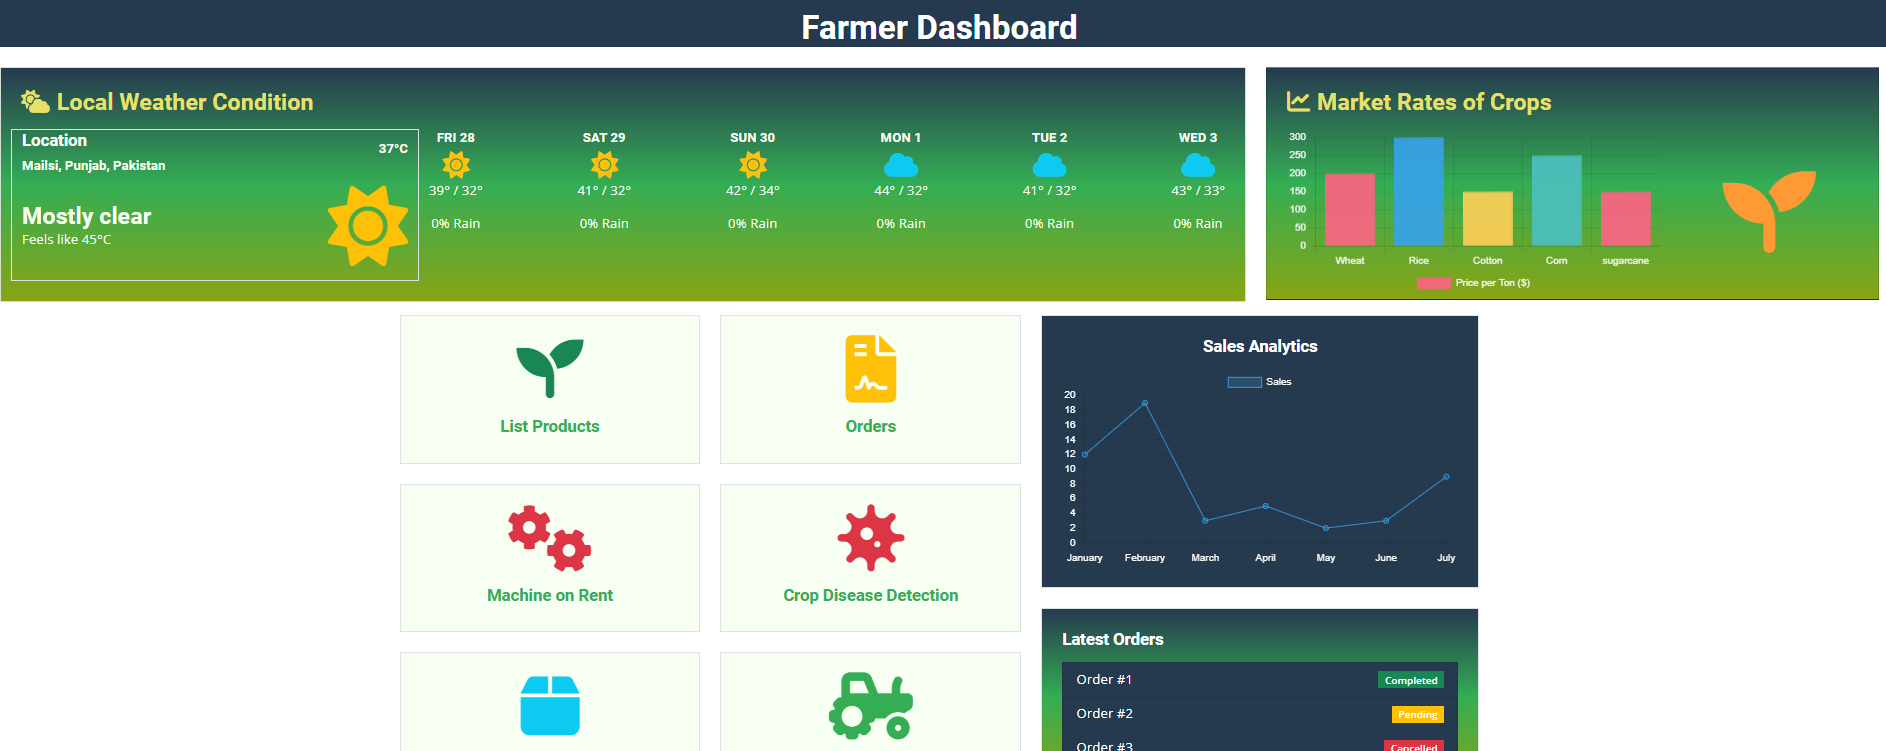Click the cloud icon for MON 1
Viewport: 1886px width, 751px height.
click(x=900, y=165)
